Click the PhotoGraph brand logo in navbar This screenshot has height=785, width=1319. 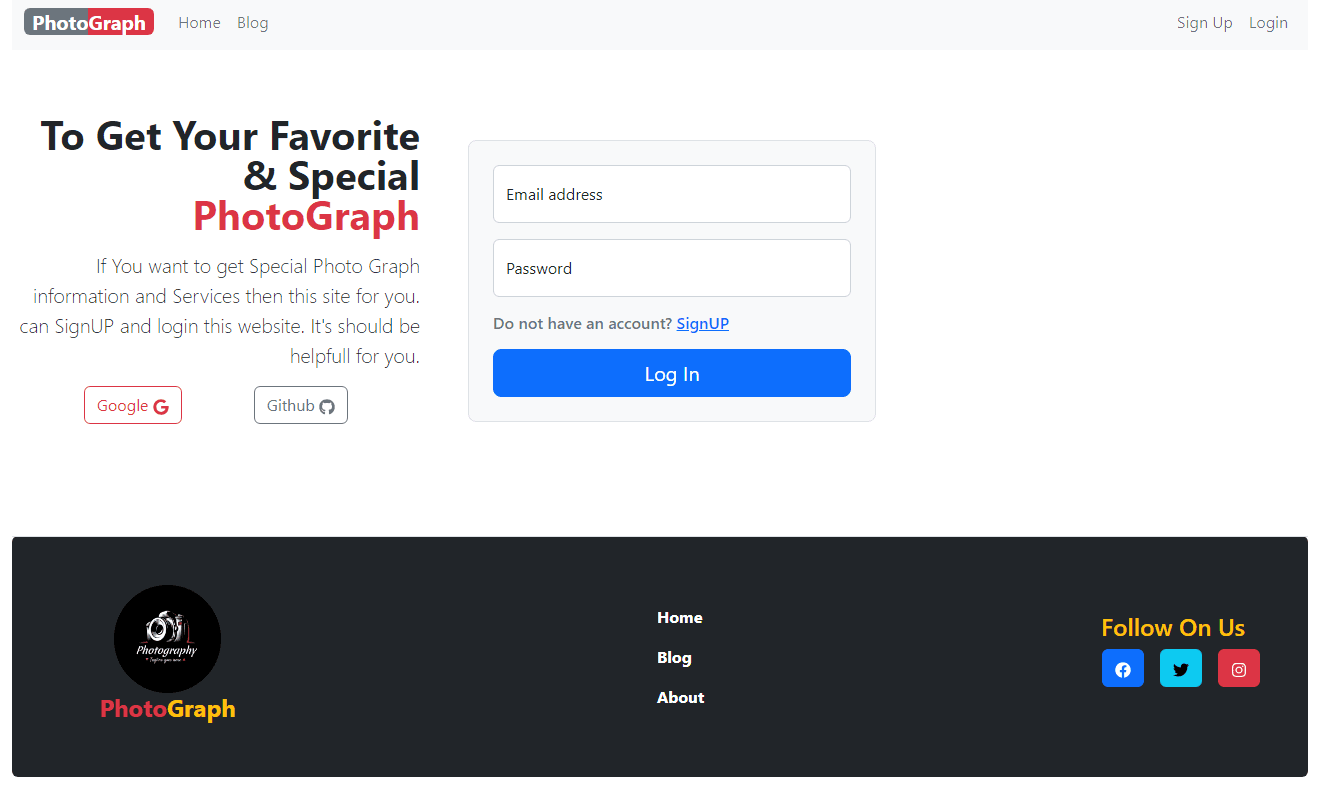89,22
